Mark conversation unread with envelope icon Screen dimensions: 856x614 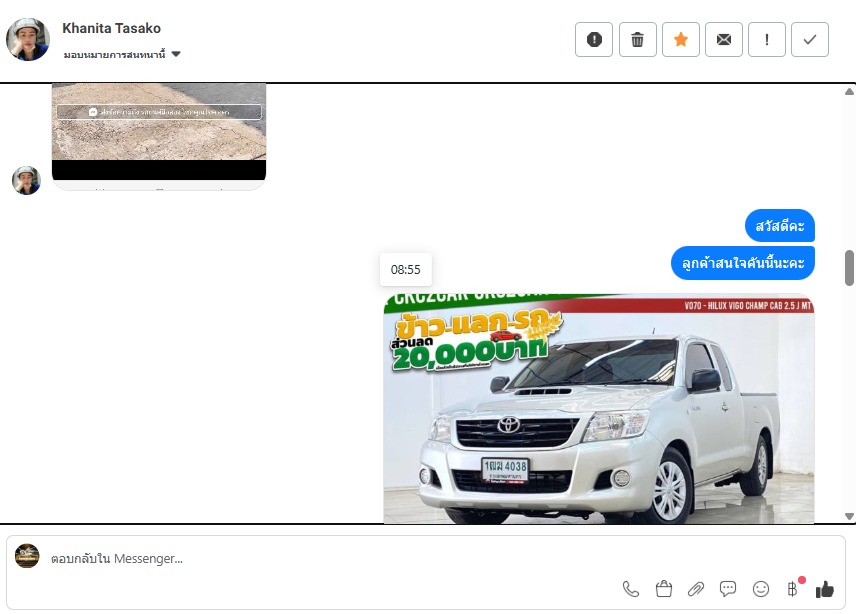click(x=724, y=40)
